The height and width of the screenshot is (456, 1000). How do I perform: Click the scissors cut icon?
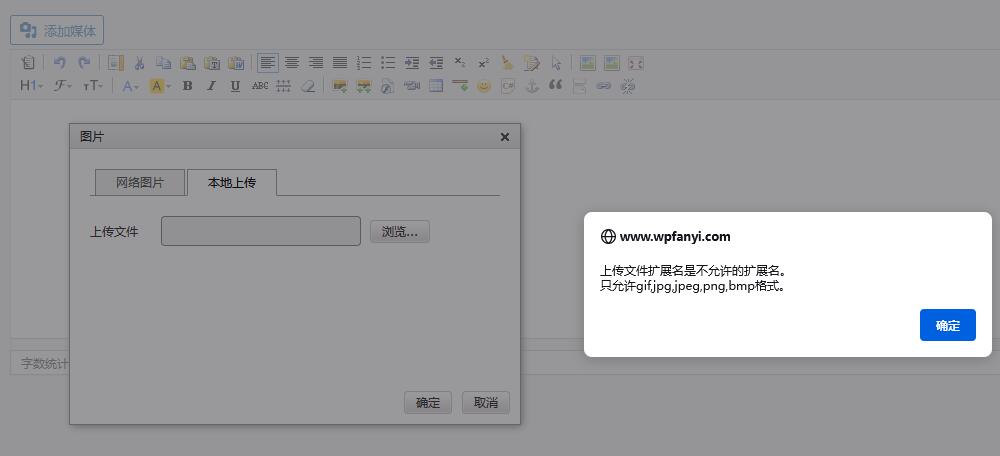click(140, 63)
